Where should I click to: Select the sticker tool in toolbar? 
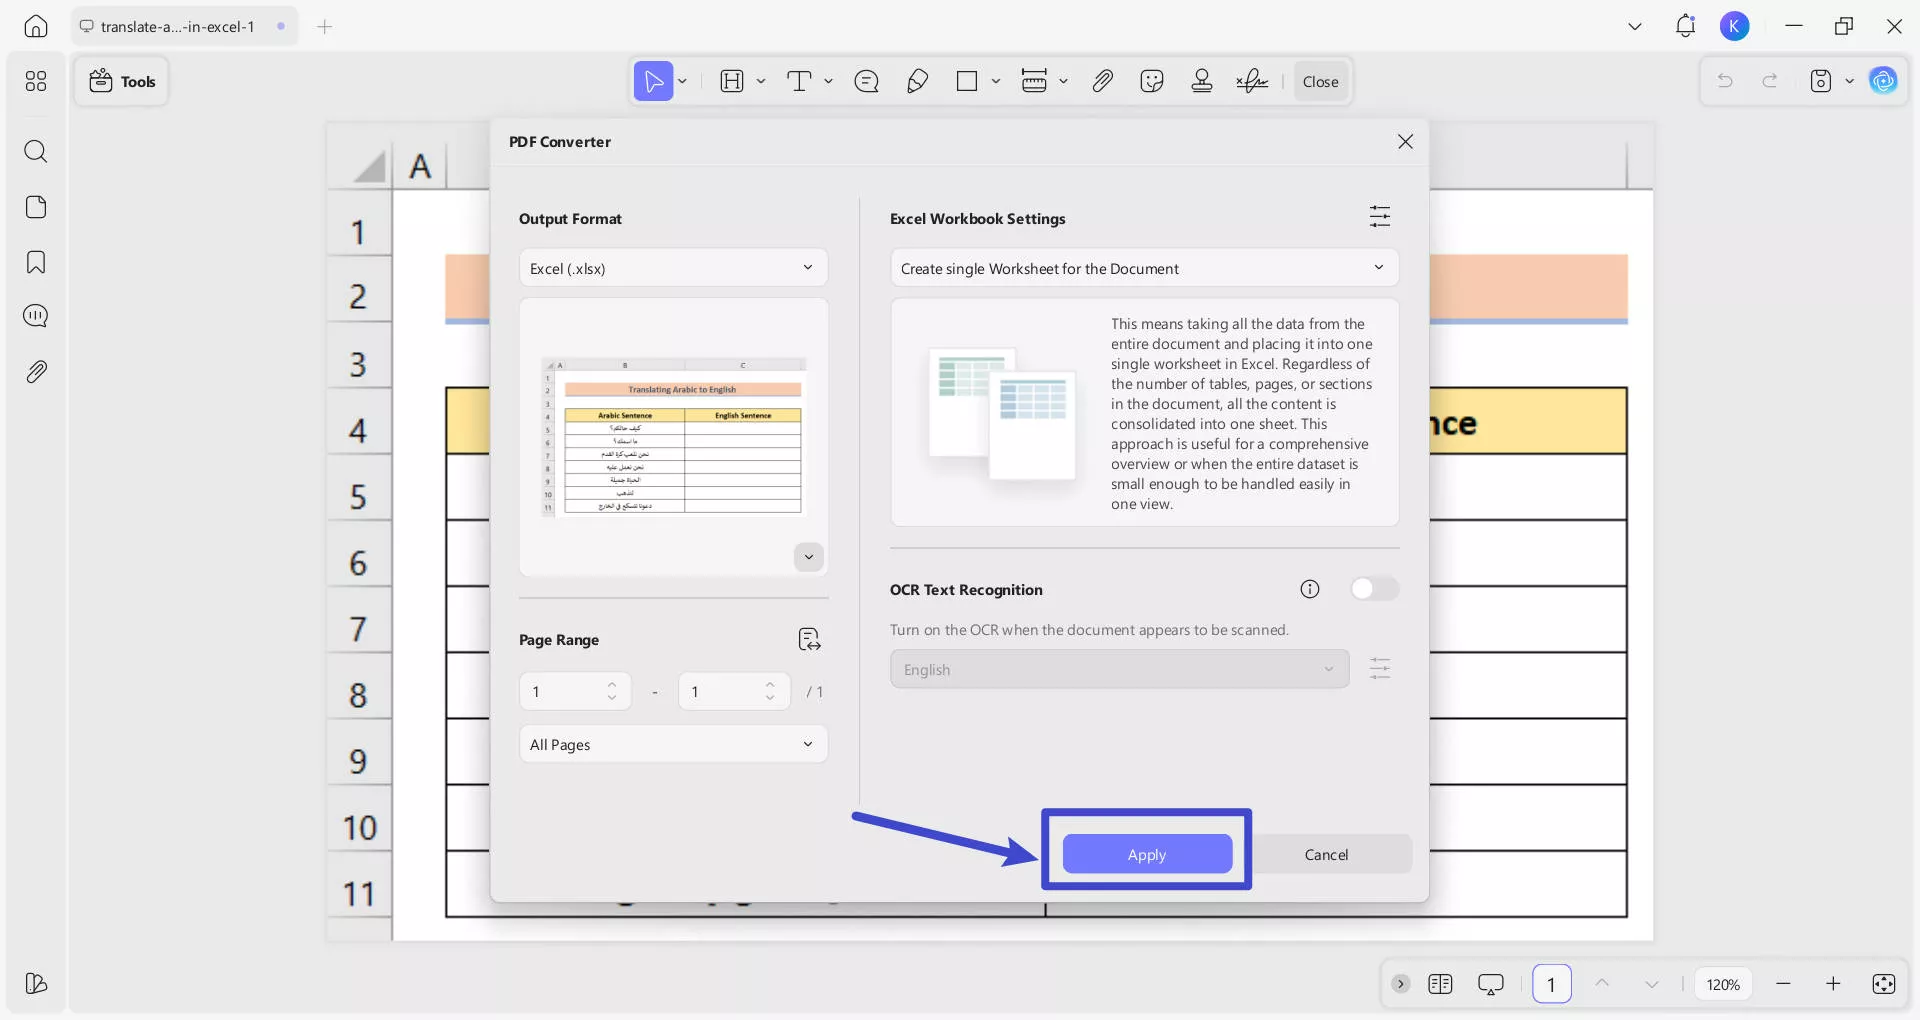[x=1152, y=82]
